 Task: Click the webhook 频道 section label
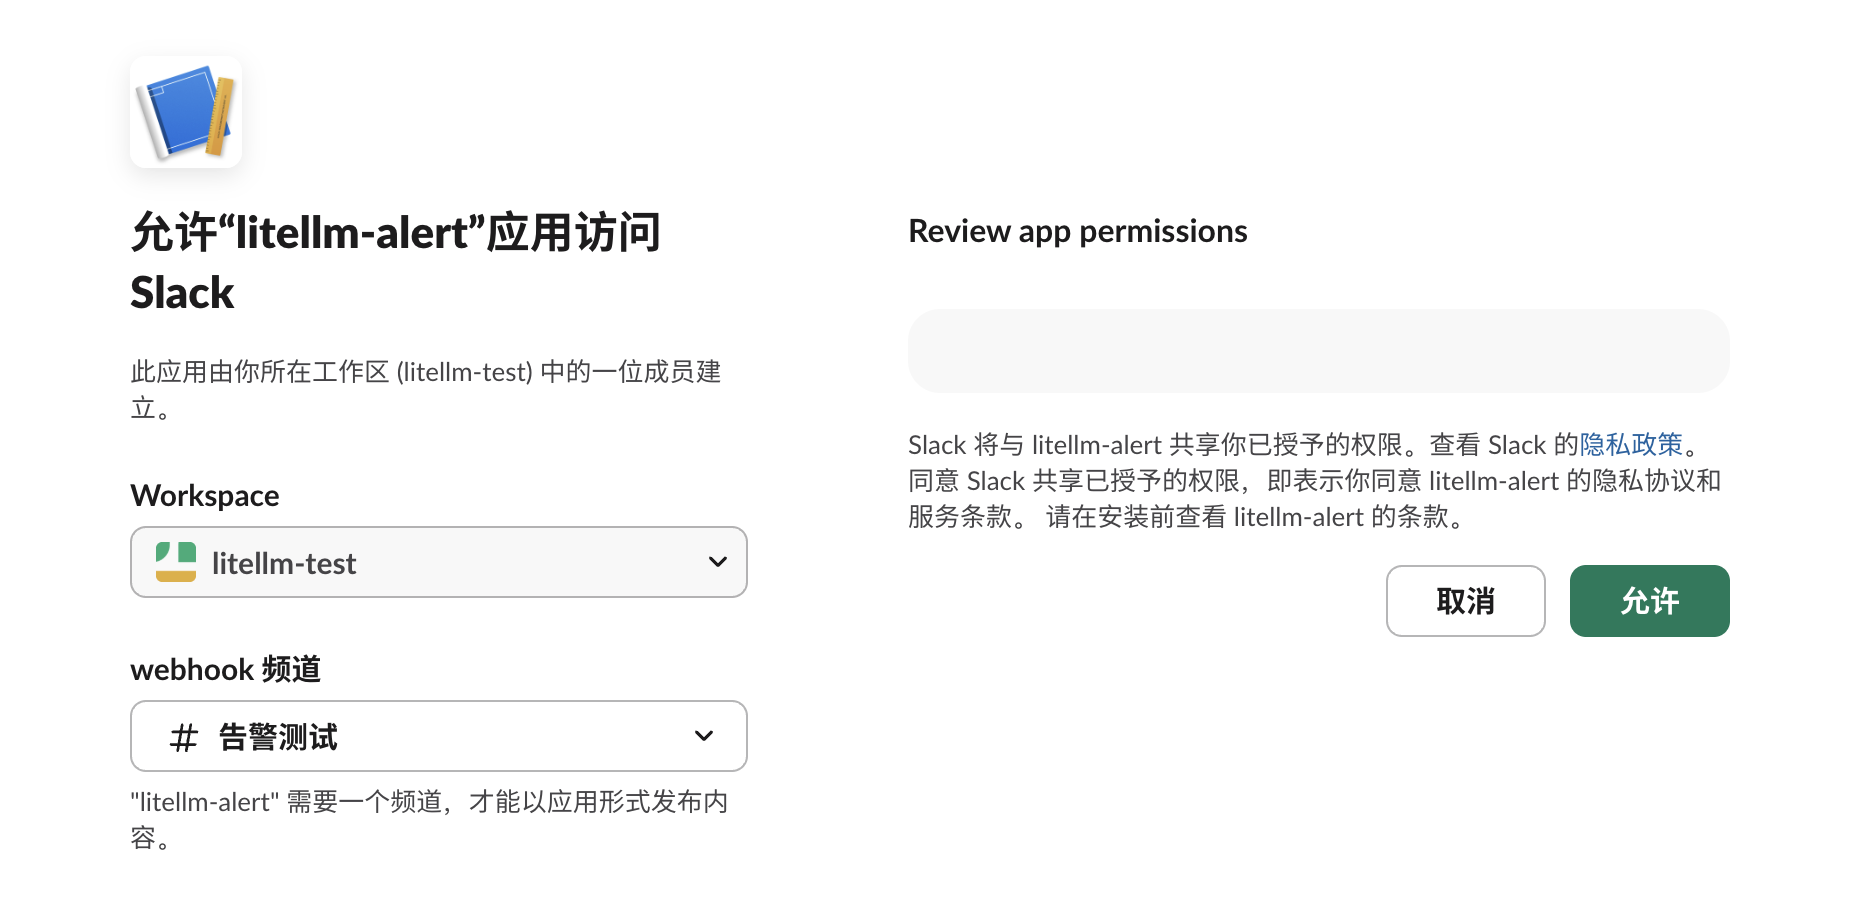(225, 669)
